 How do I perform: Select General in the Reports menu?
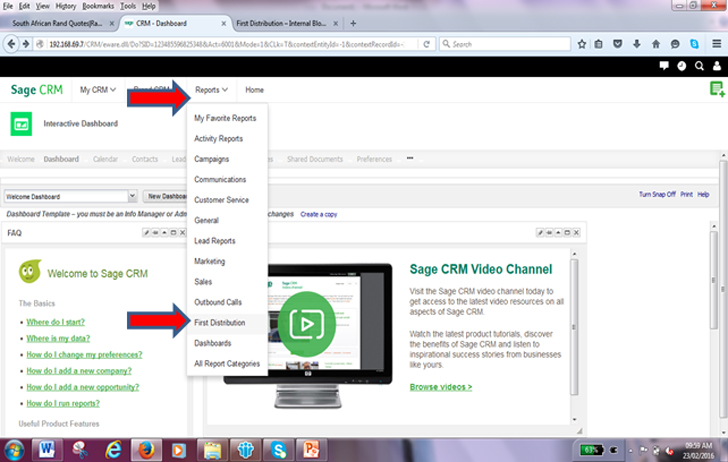point(206,221)
